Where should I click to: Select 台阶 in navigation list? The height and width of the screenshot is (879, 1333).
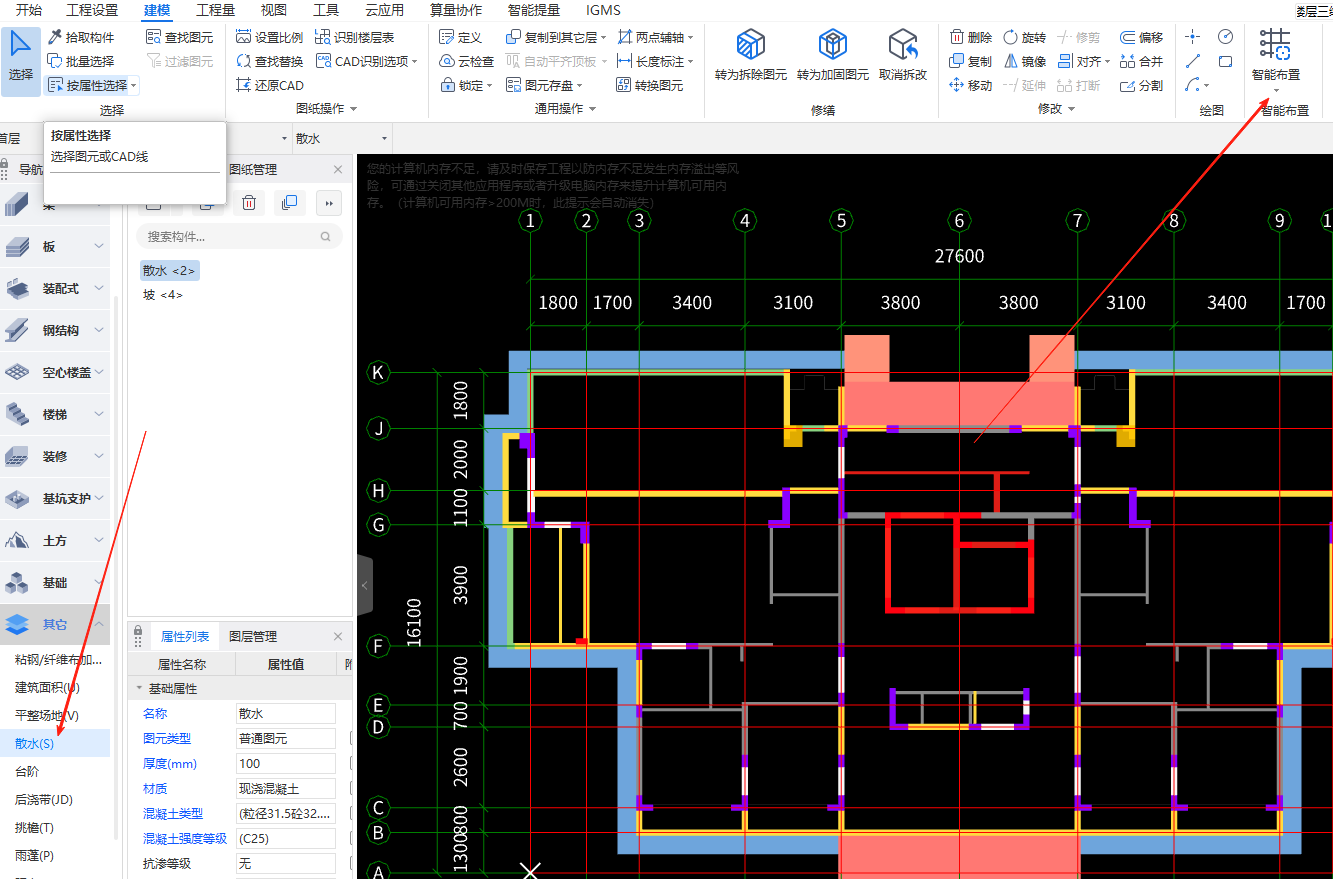[x=26, y=771]
